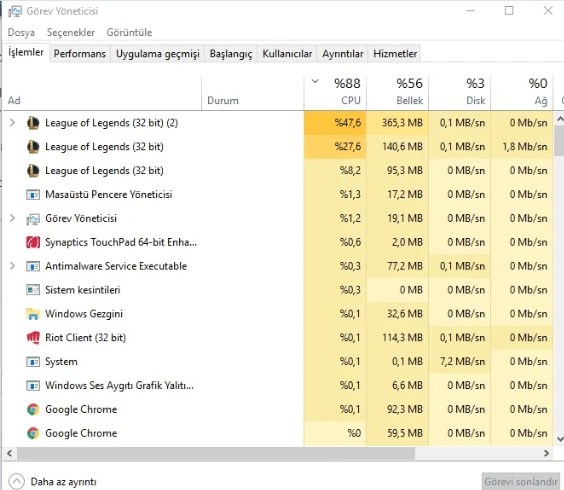Click the Görevi sonlandır button
Viewport: 564px width, 490px height.
click(521, 481)
